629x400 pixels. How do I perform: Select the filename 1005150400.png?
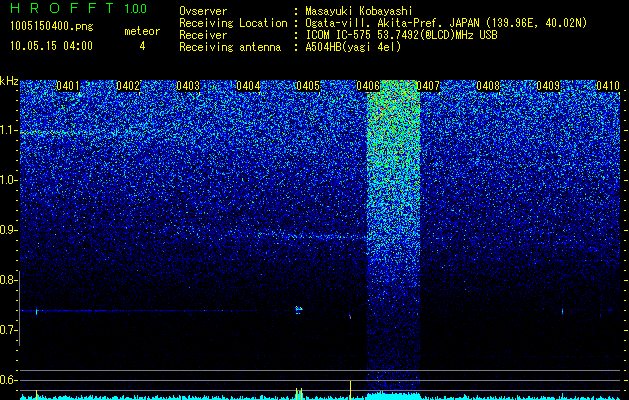pyautogui.click(x=52, y=27)
